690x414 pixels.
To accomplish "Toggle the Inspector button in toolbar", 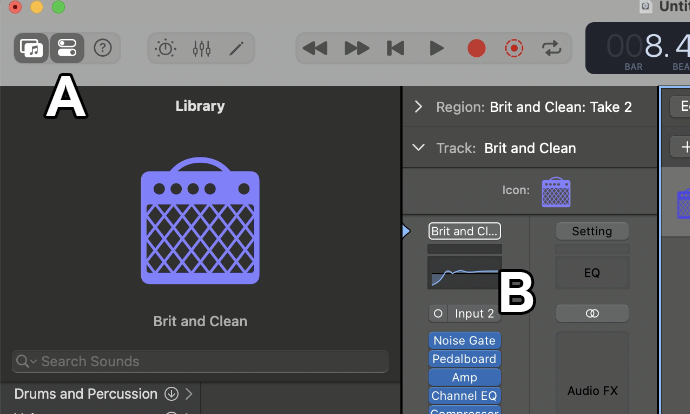I will pos(67,48).
